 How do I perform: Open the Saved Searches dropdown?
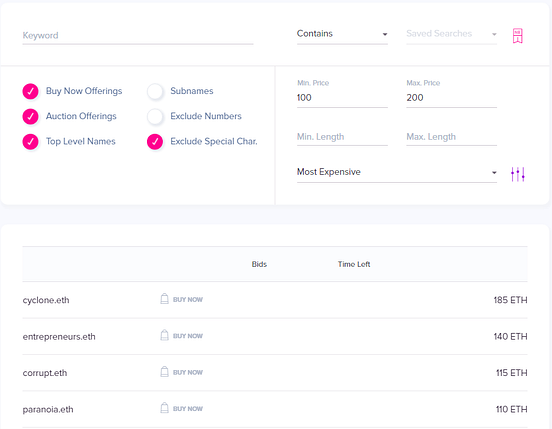click(x=451, y=34)
